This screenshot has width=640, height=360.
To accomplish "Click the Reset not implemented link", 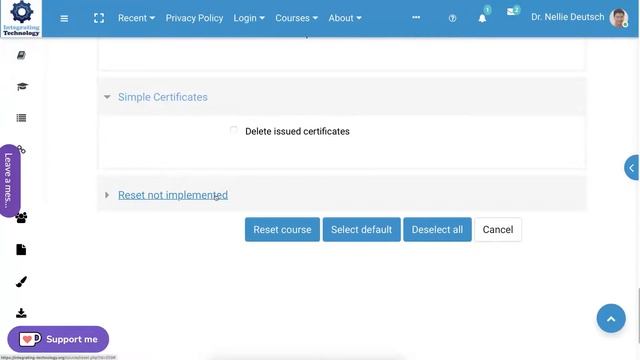I will click(x=173, y=195).
